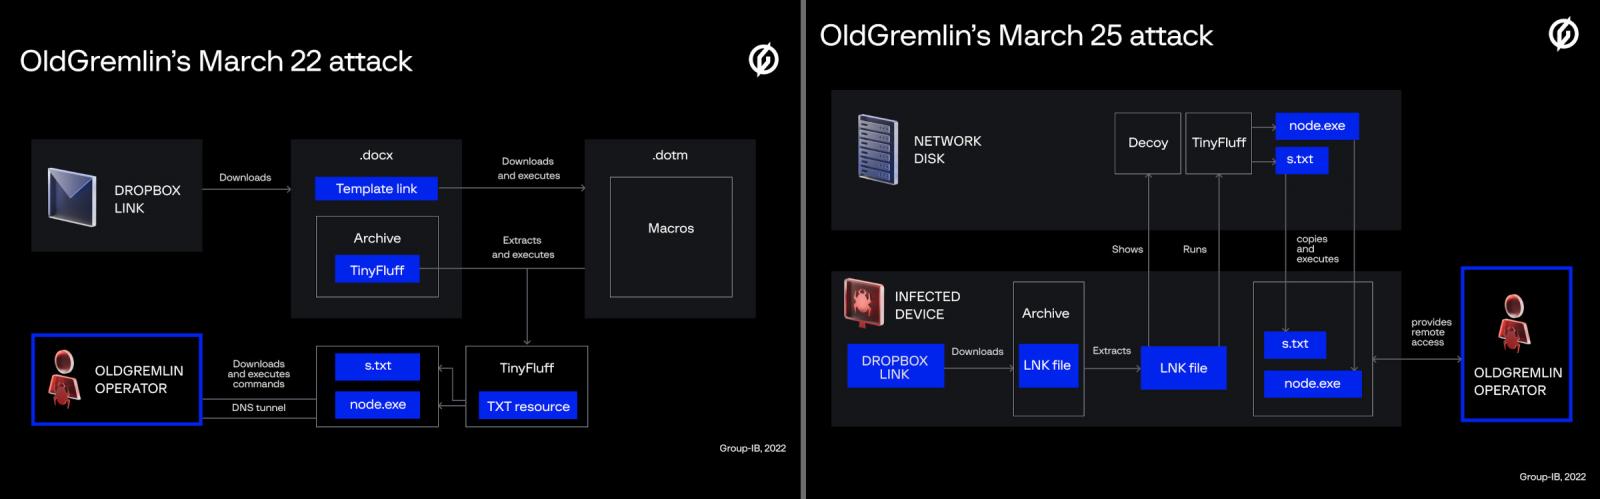Click the Decoy box on the network disk

pyautogui.click(x=1147, y=143)
